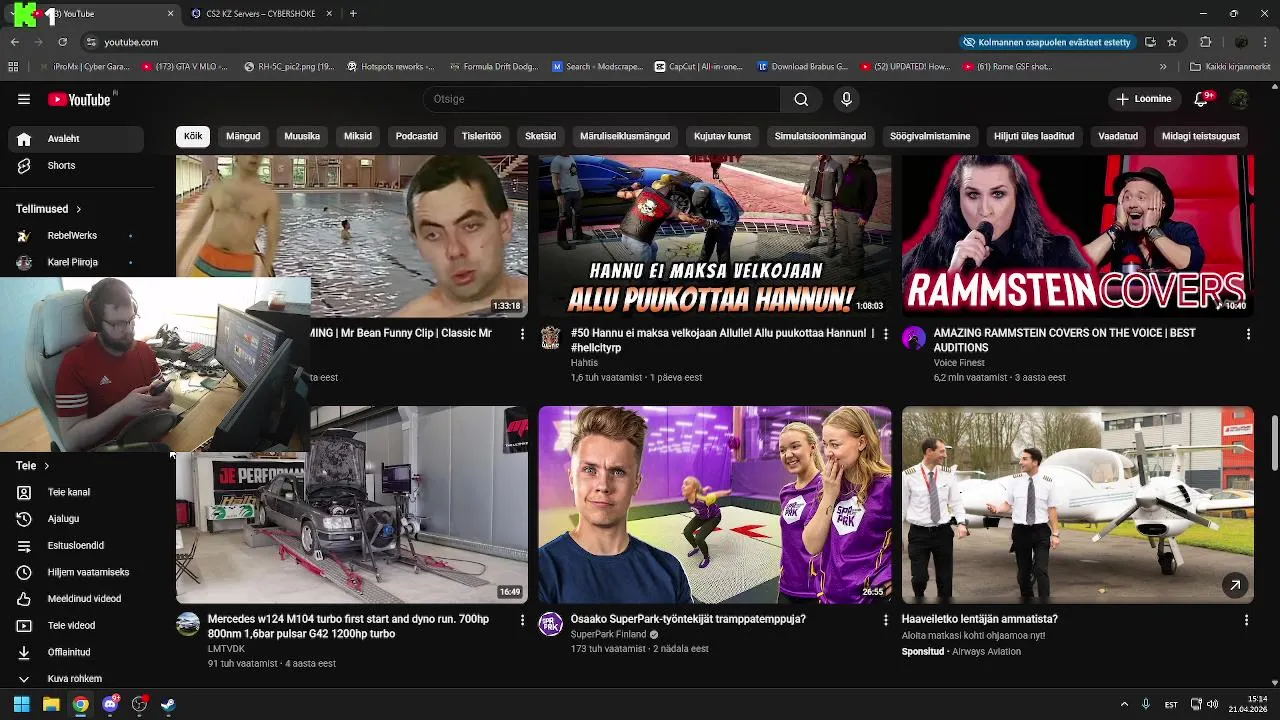Open account avatar menu on YouTube
The width and height of the screenshot is (1280, 720).
coord(1239,99)
